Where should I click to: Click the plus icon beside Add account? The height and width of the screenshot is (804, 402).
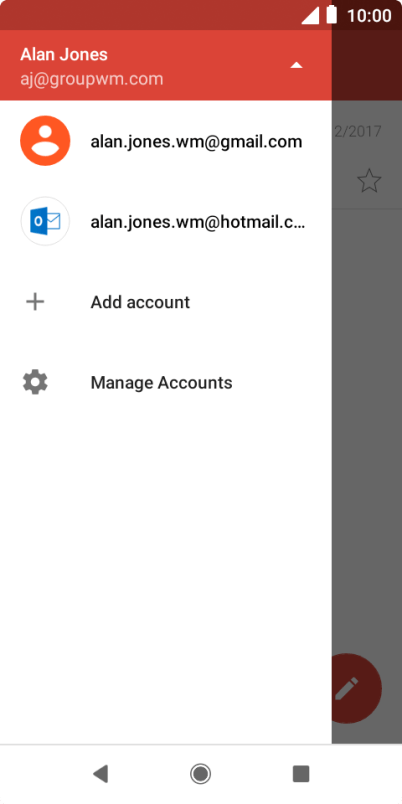[35, 302]
